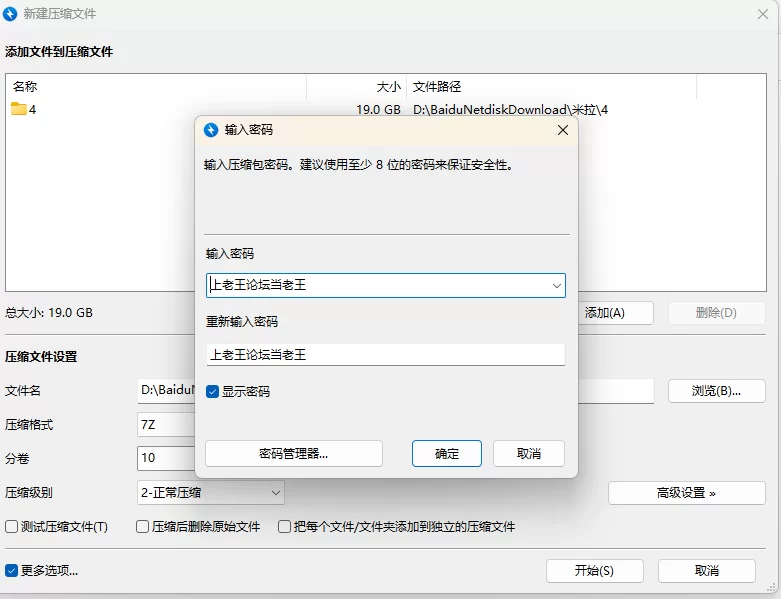
Task: Close the 输入密码 dialog with X
Action: point(563,130)
